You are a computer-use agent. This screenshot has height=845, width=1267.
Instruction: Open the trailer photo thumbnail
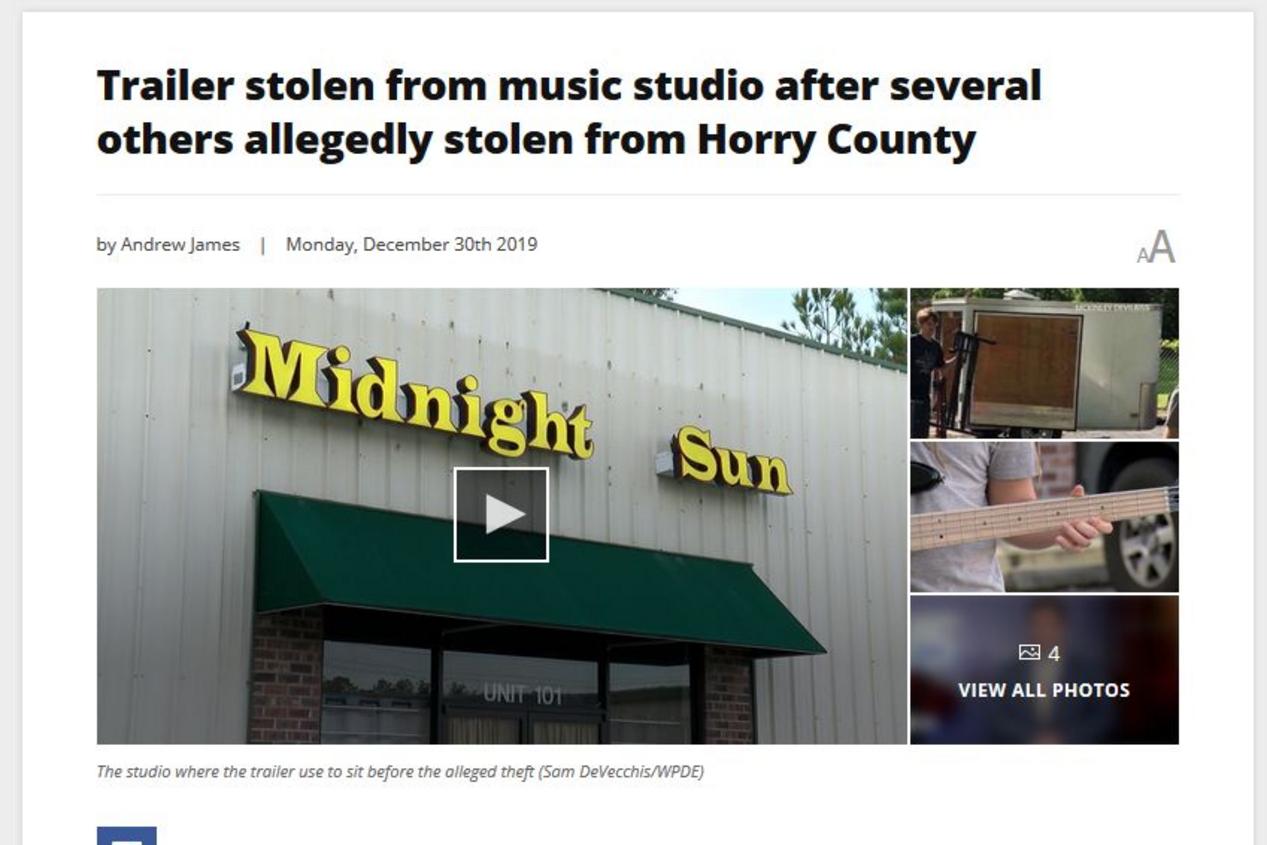tap(1044, 363)
